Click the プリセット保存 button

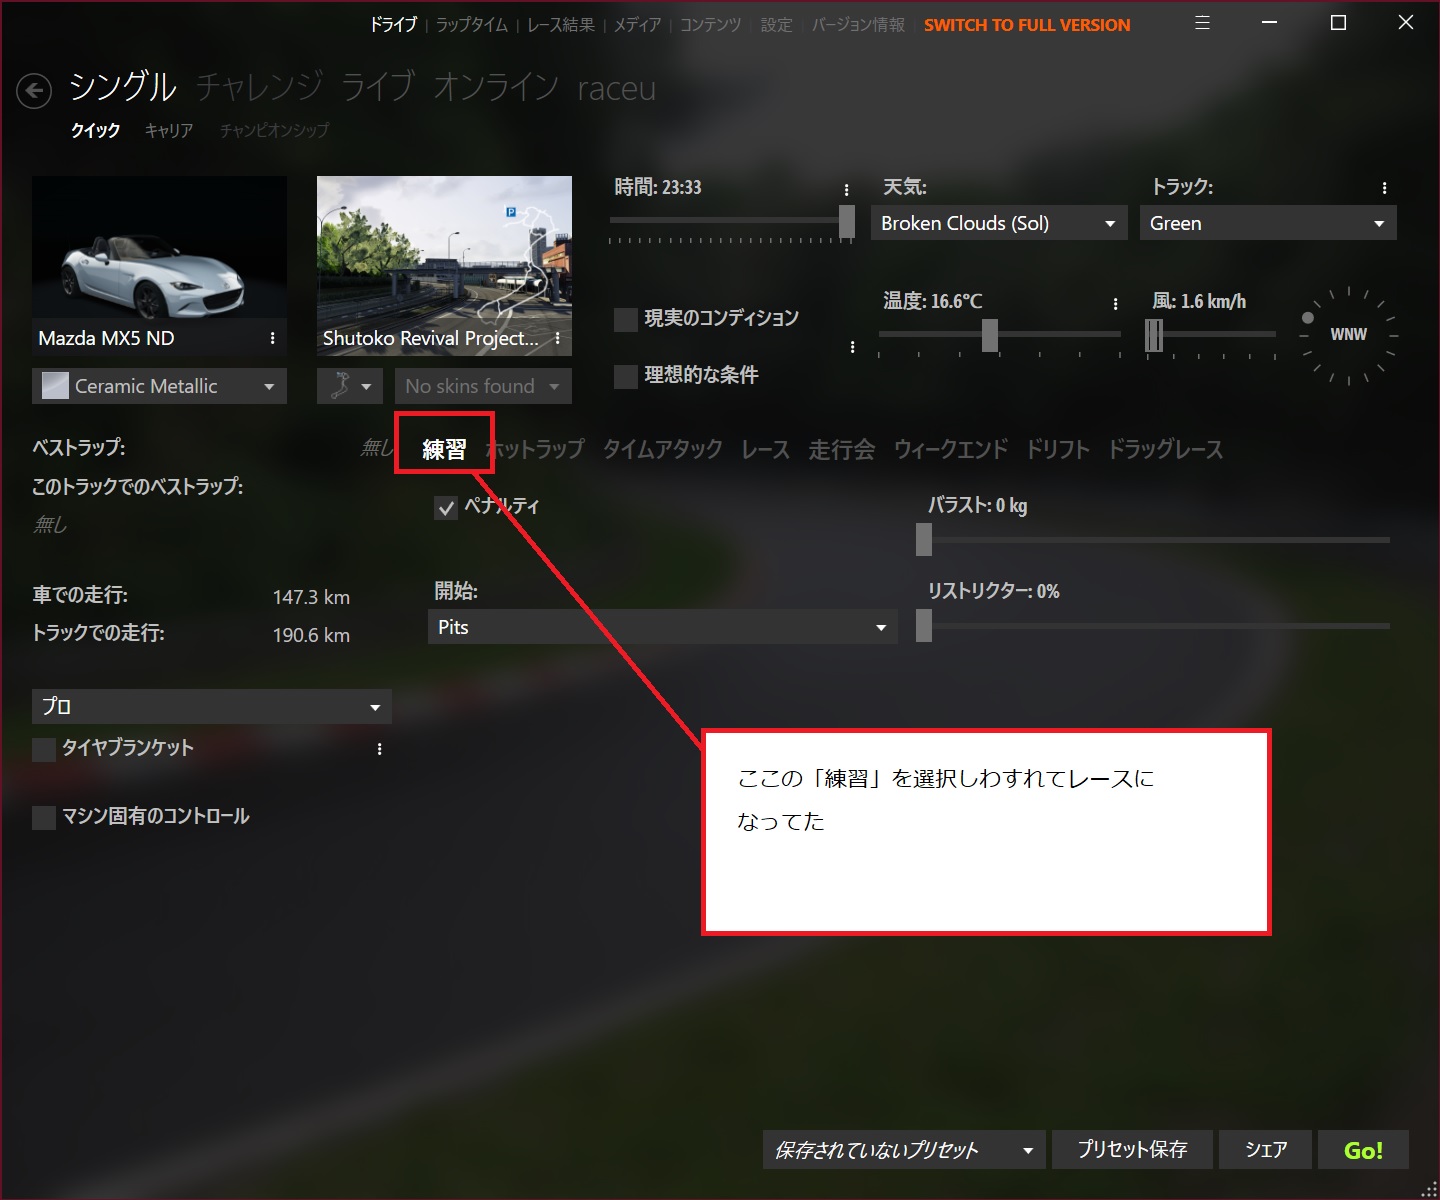tap(1132, 1150)
